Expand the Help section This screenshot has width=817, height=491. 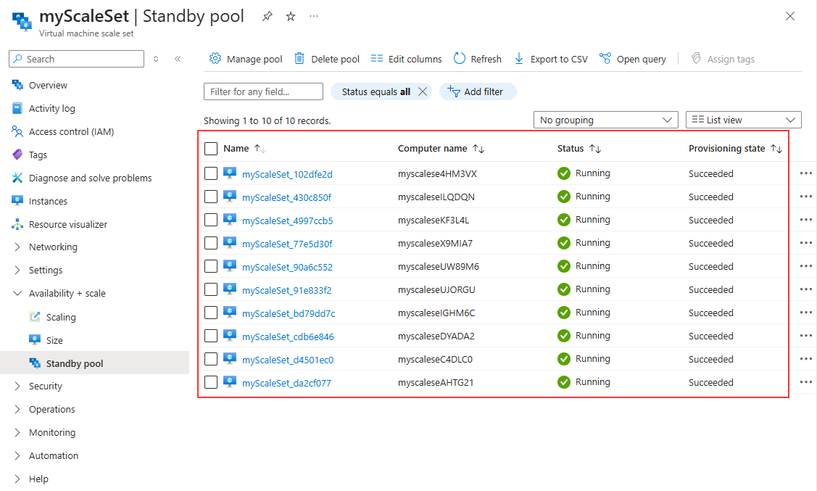17,479
